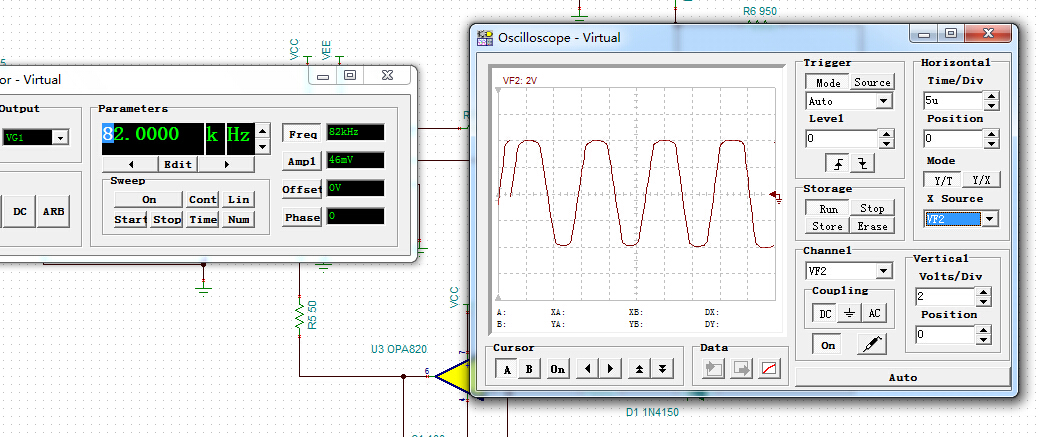Switch horizontal mode to Y/T

[x=943, y=180]
